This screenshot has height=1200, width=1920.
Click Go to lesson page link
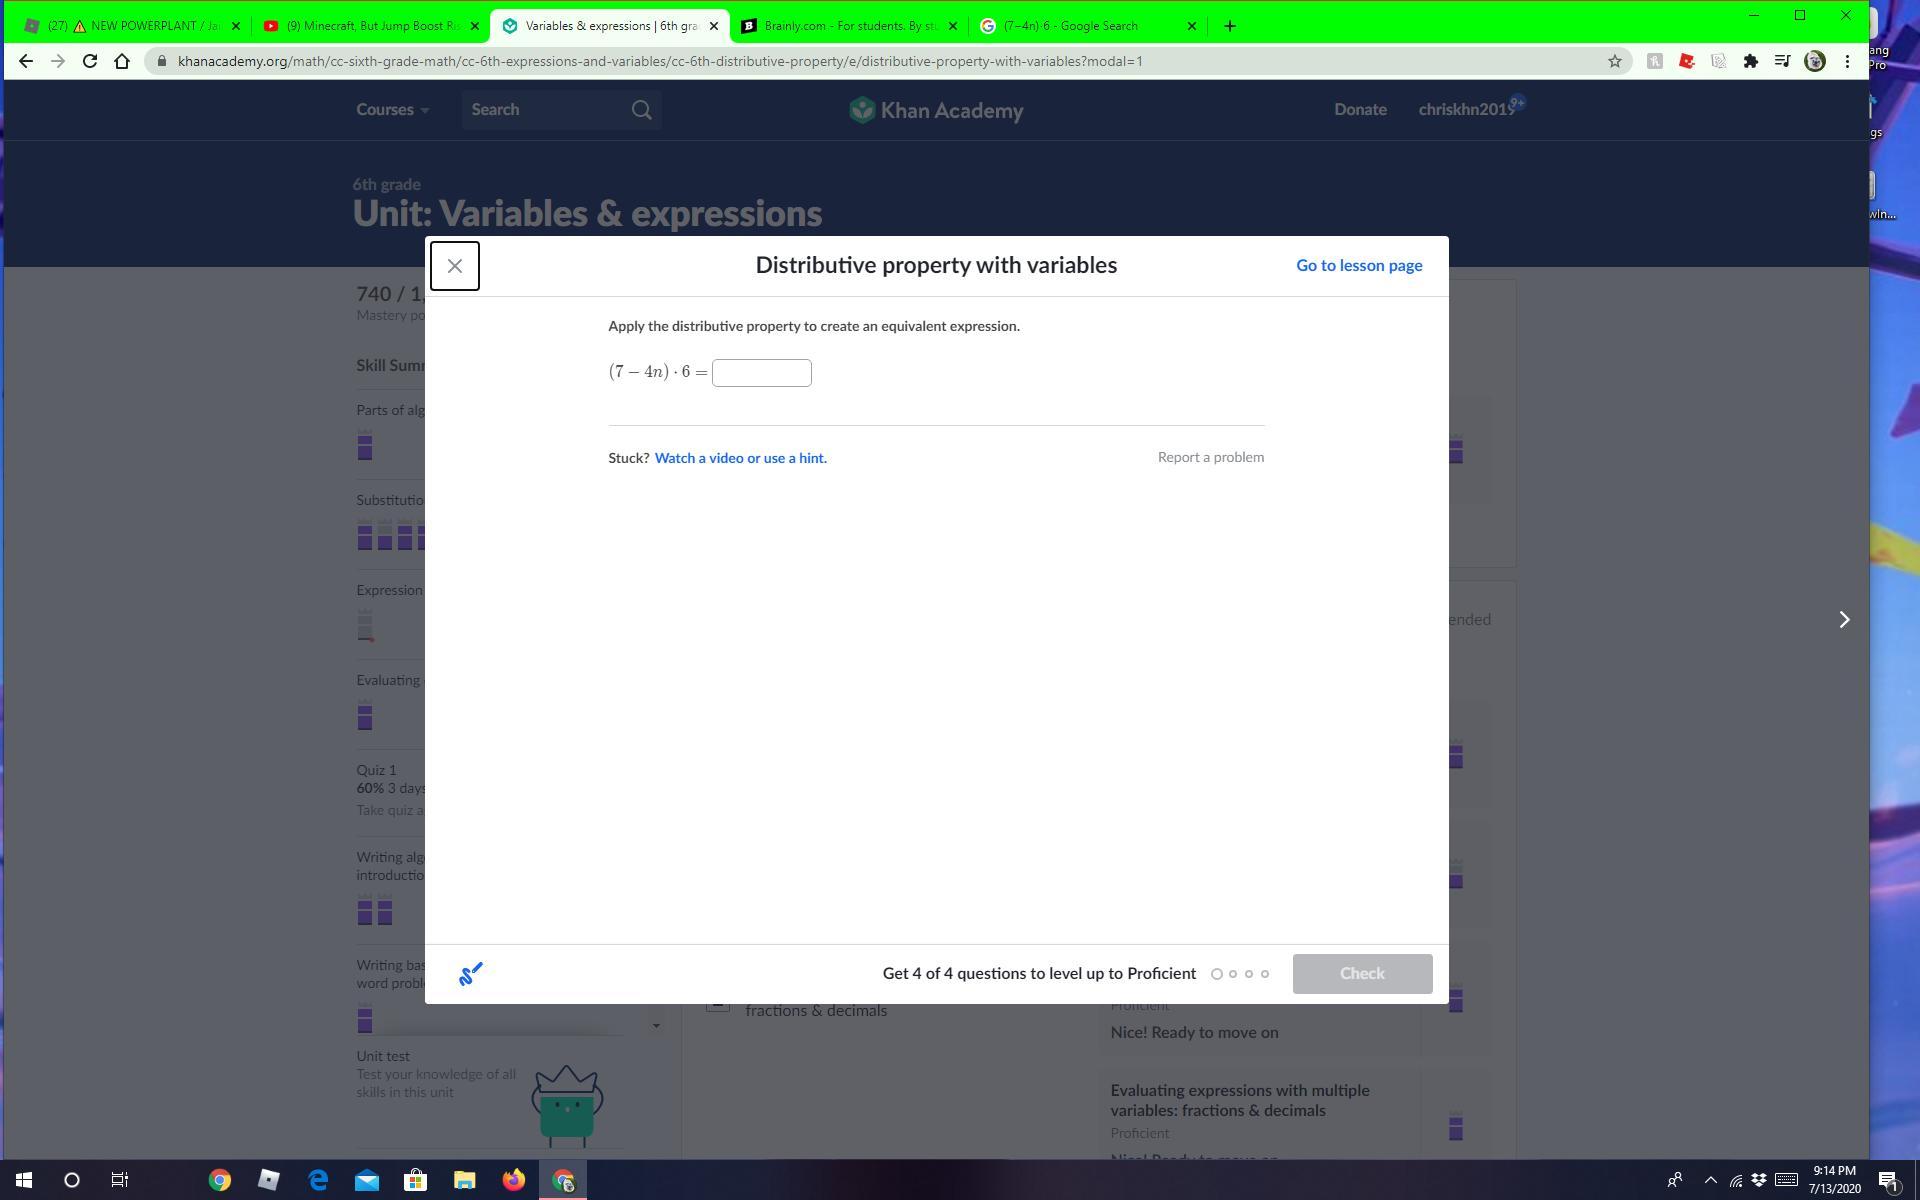[1358, 265]
